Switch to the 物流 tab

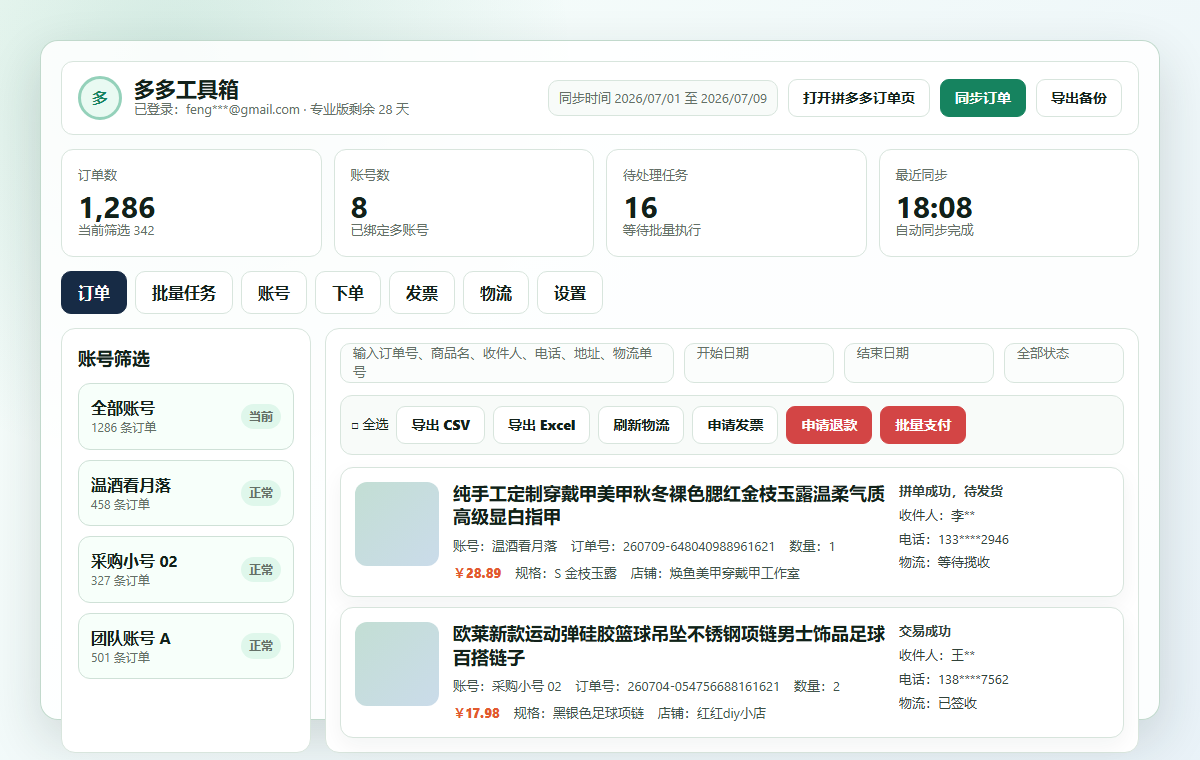(x=496, y=293)
